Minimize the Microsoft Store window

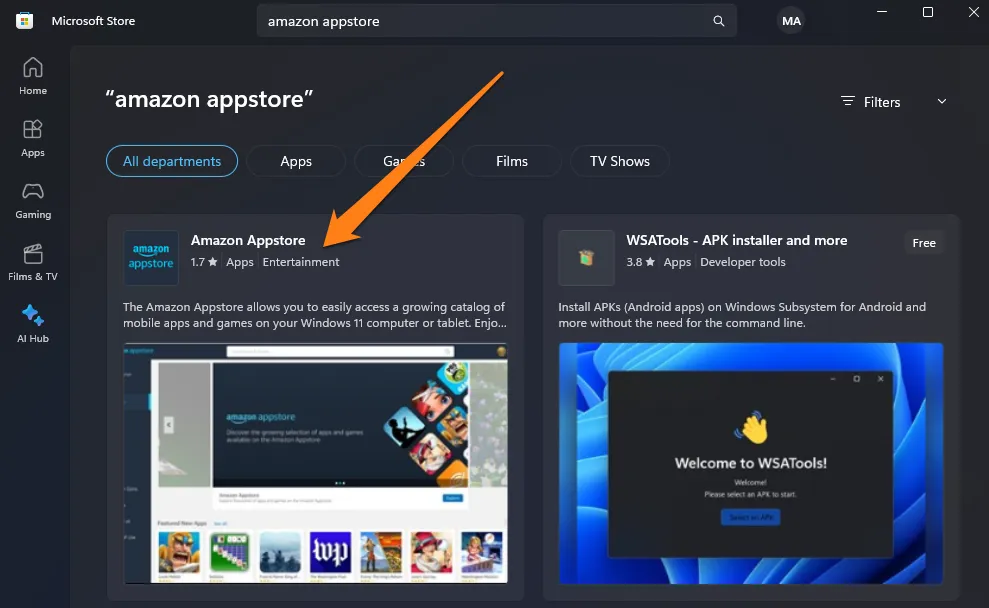[x=882, y=12]
